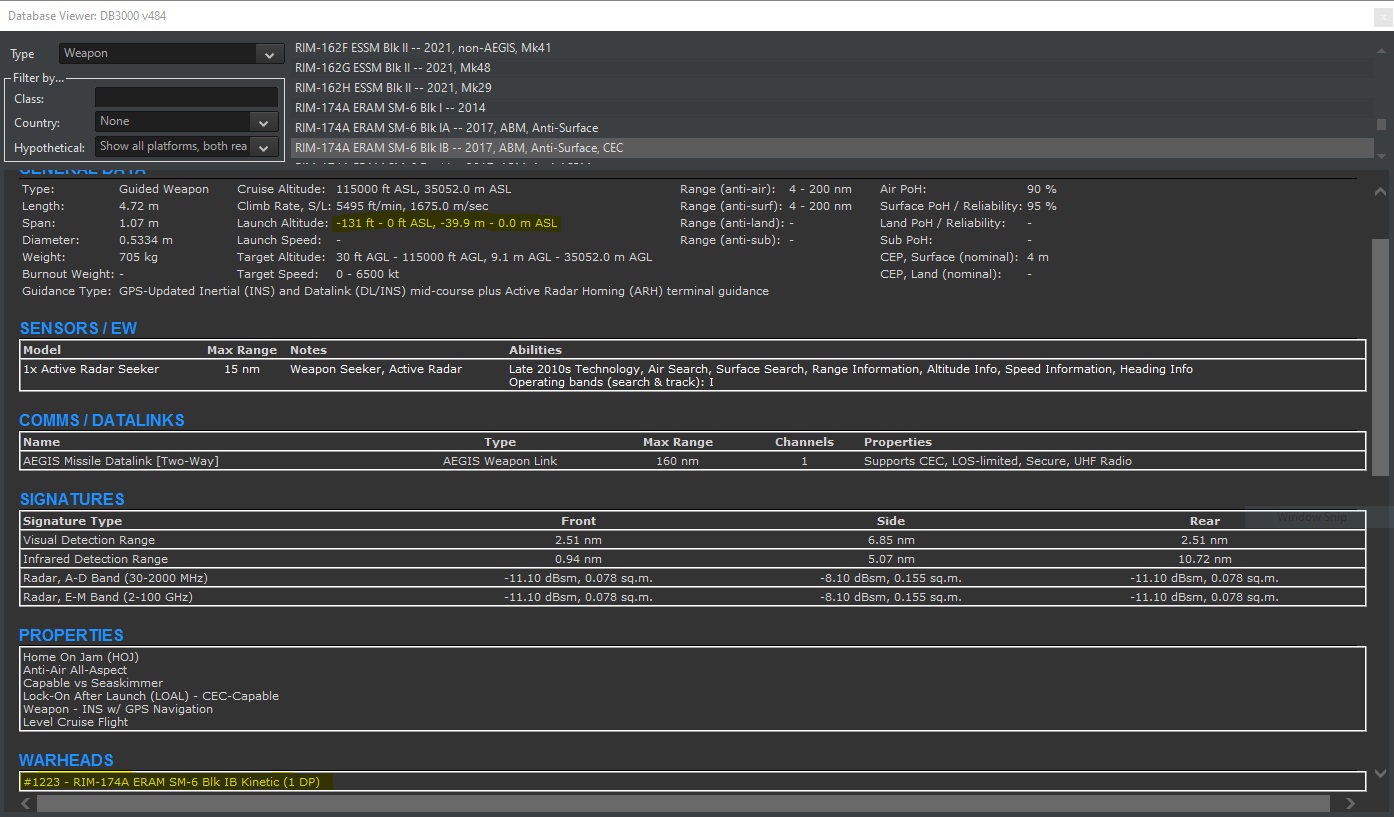Screen dimensions: 1394x817
Task: Click the Side column header in Signatures
Action: (890, 521)
